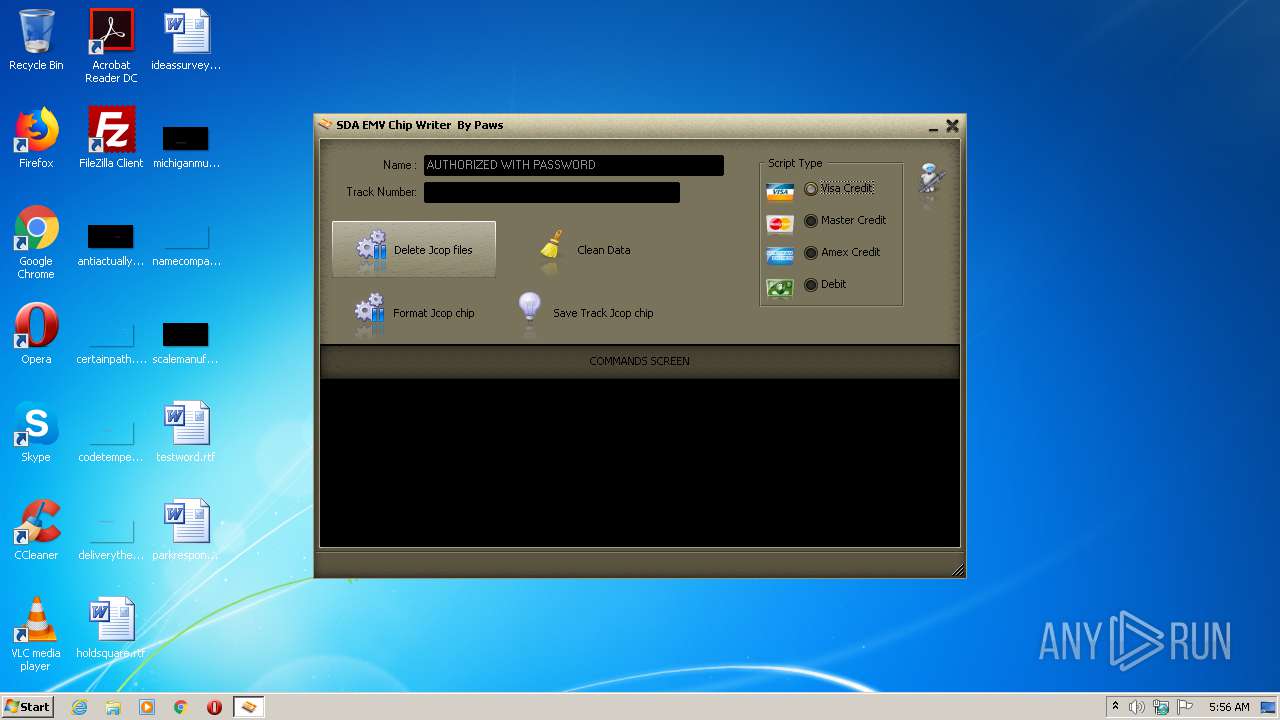Select the certainpath desktop file
Viewport: 1280px width, 720px height.
(x=111, y=342)
